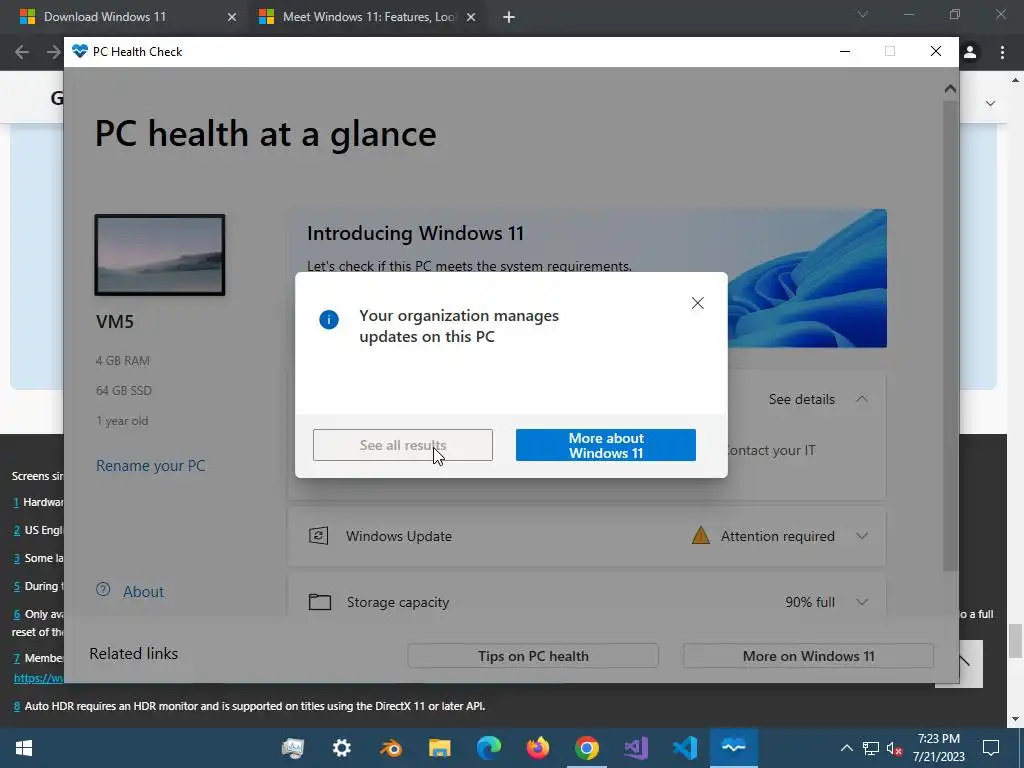Open the Windows Start menu

tap(24, 748)
